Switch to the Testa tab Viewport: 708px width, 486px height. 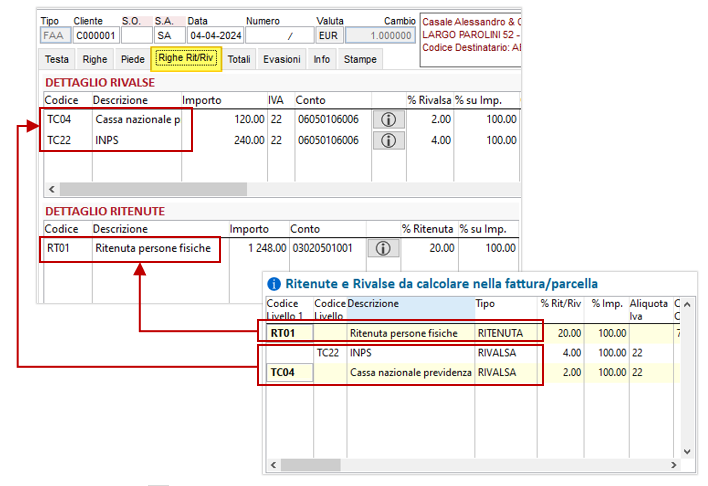pos(57,59)
